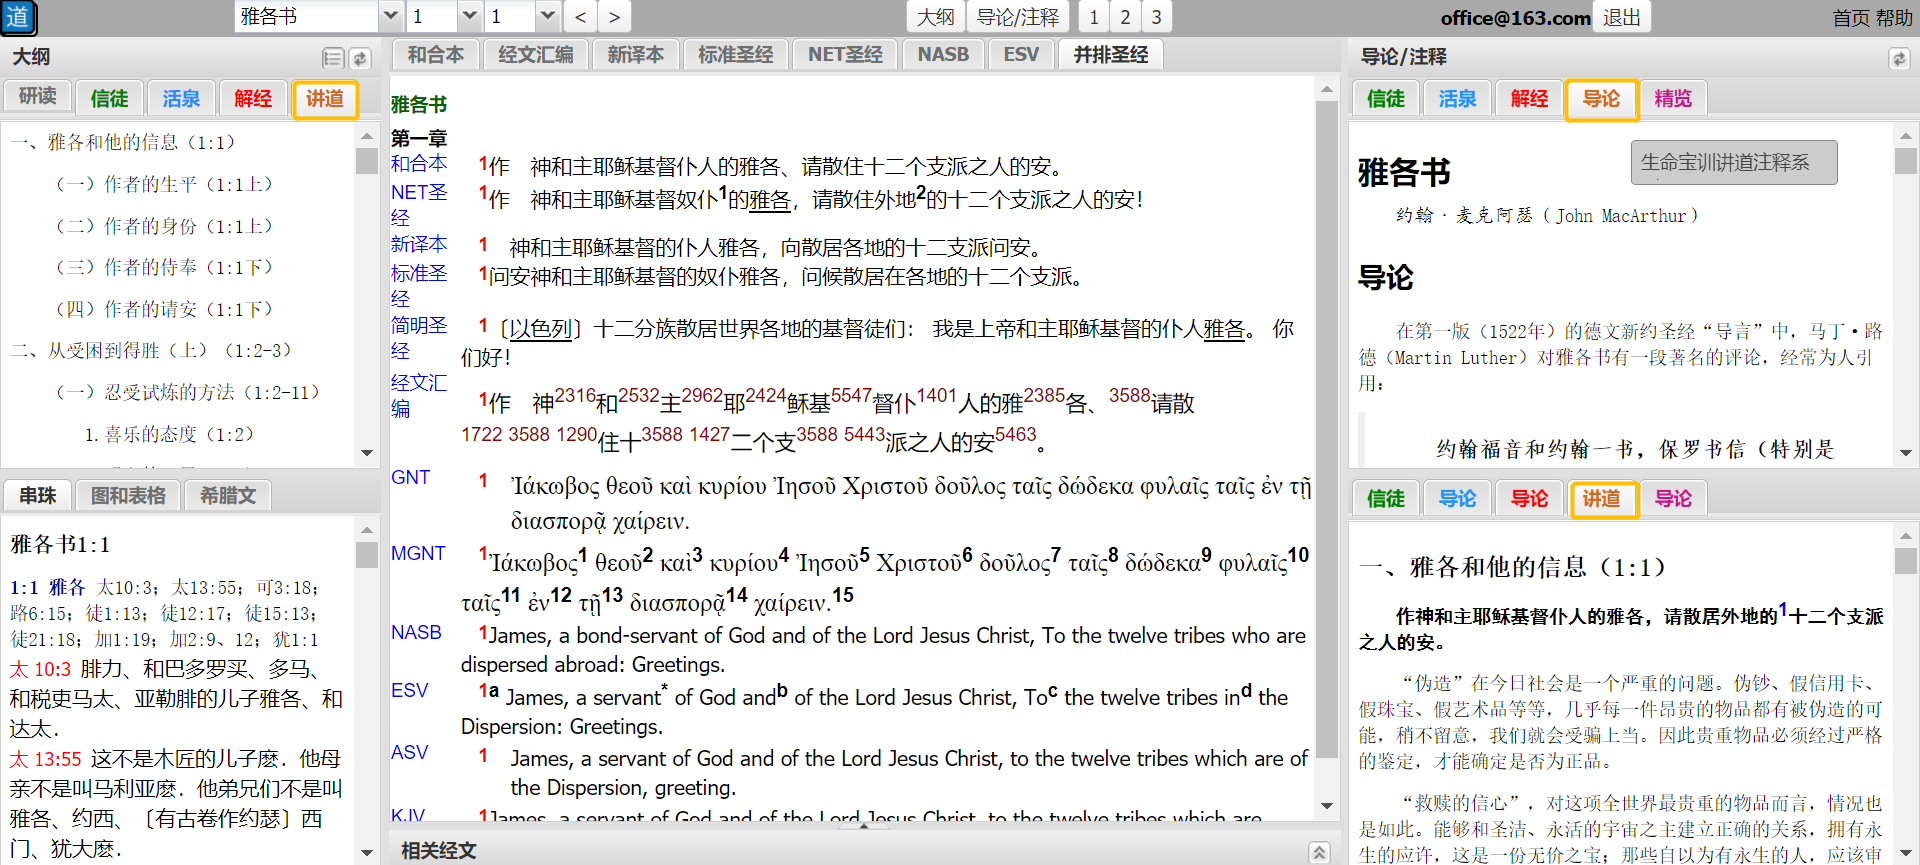Image resolution: width=1920 pixels, height=865 pixels.
Task: Open the 图和表格 tab
Action: tap(128, 496)
